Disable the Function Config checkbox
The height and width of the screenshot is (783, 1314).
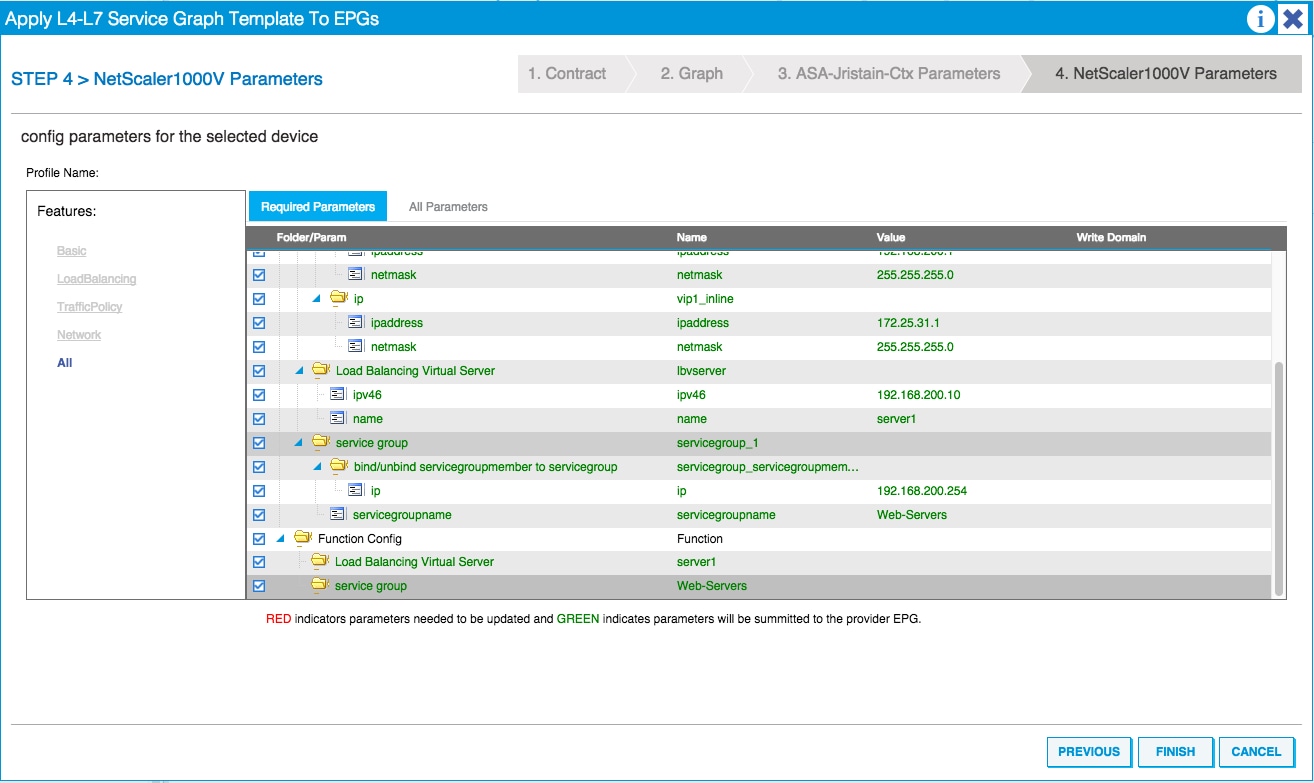coord(259,538)
